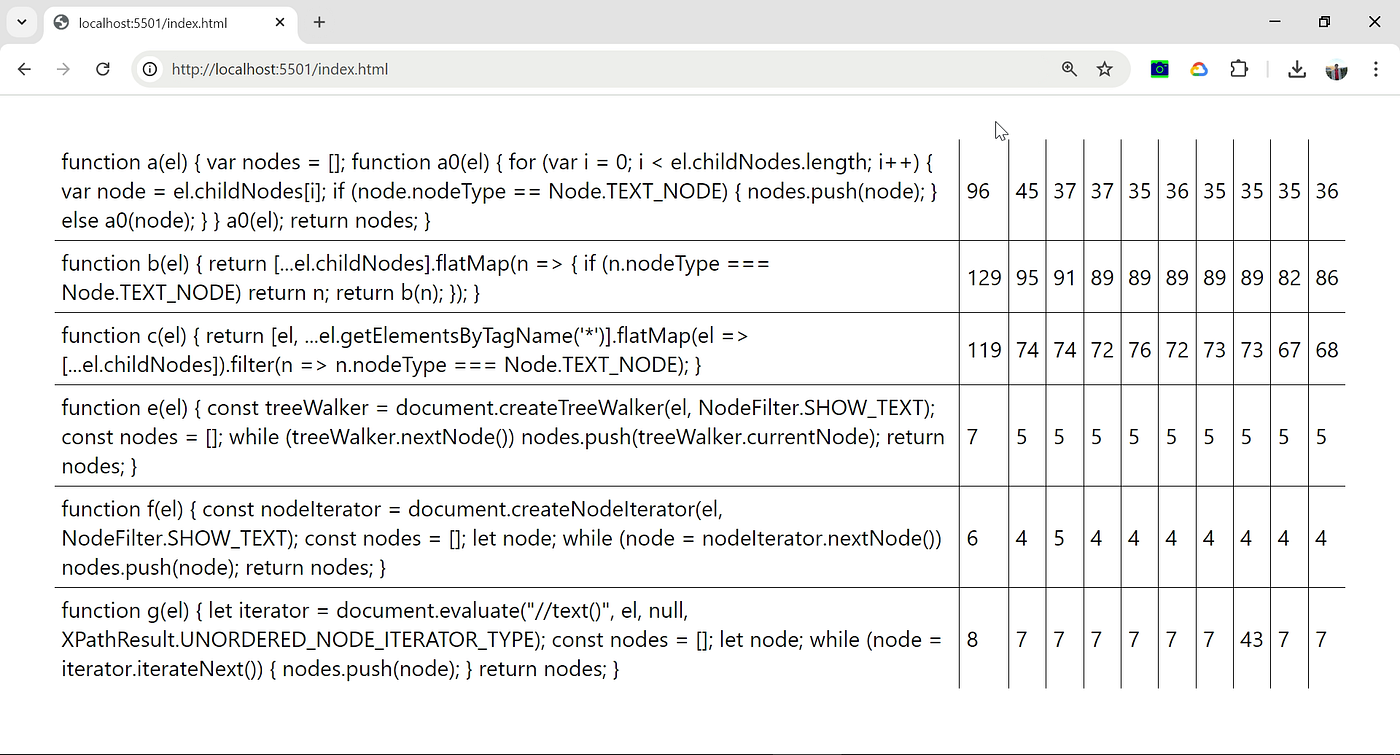Open a new tab with plus button
This screenshot has width=1400, height=755.
coord(319,22)
